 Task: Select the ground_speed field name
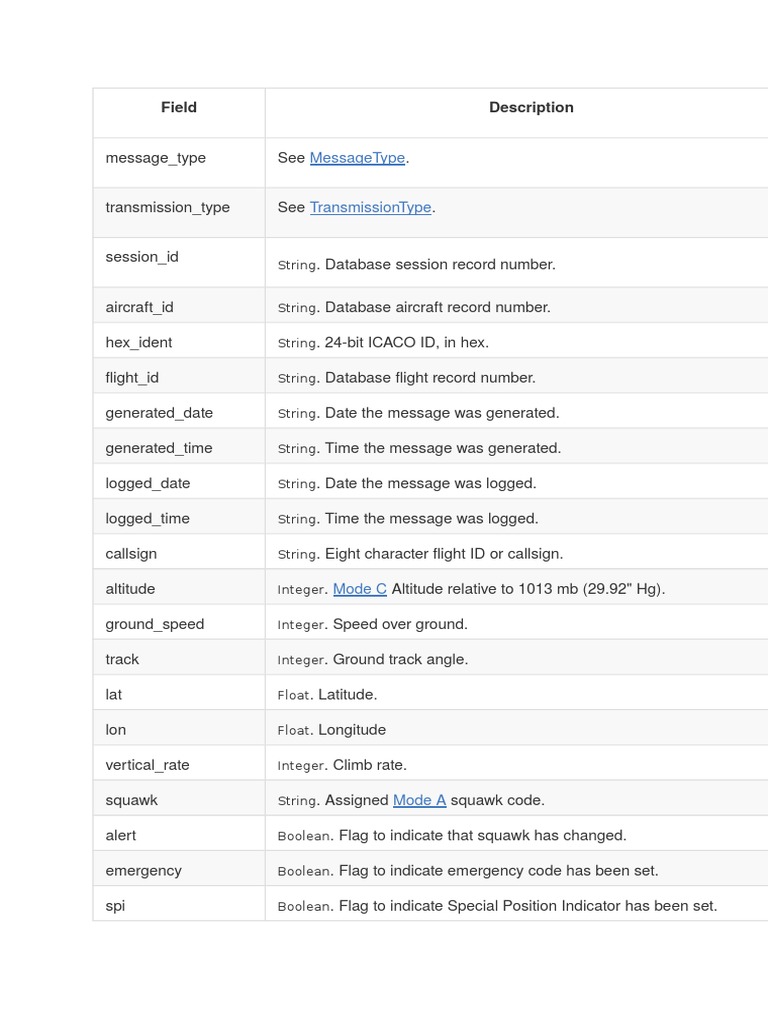[x=155, y=624]
